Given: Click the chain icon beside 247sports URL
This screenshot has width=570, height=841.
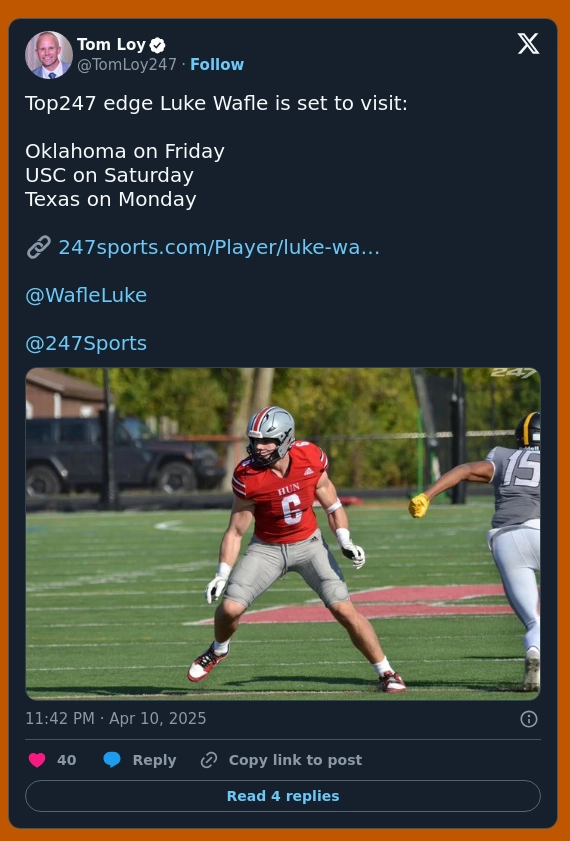Looking at the screenshot, I should 39,247.
